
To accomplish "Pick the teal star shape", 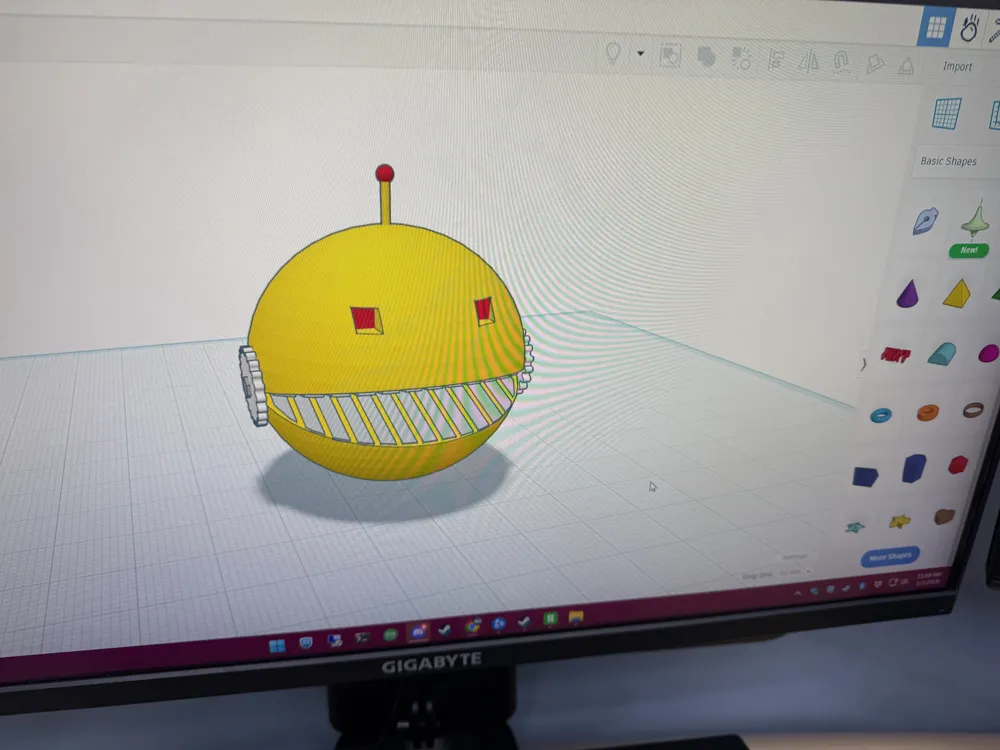I will click(855, 527).
